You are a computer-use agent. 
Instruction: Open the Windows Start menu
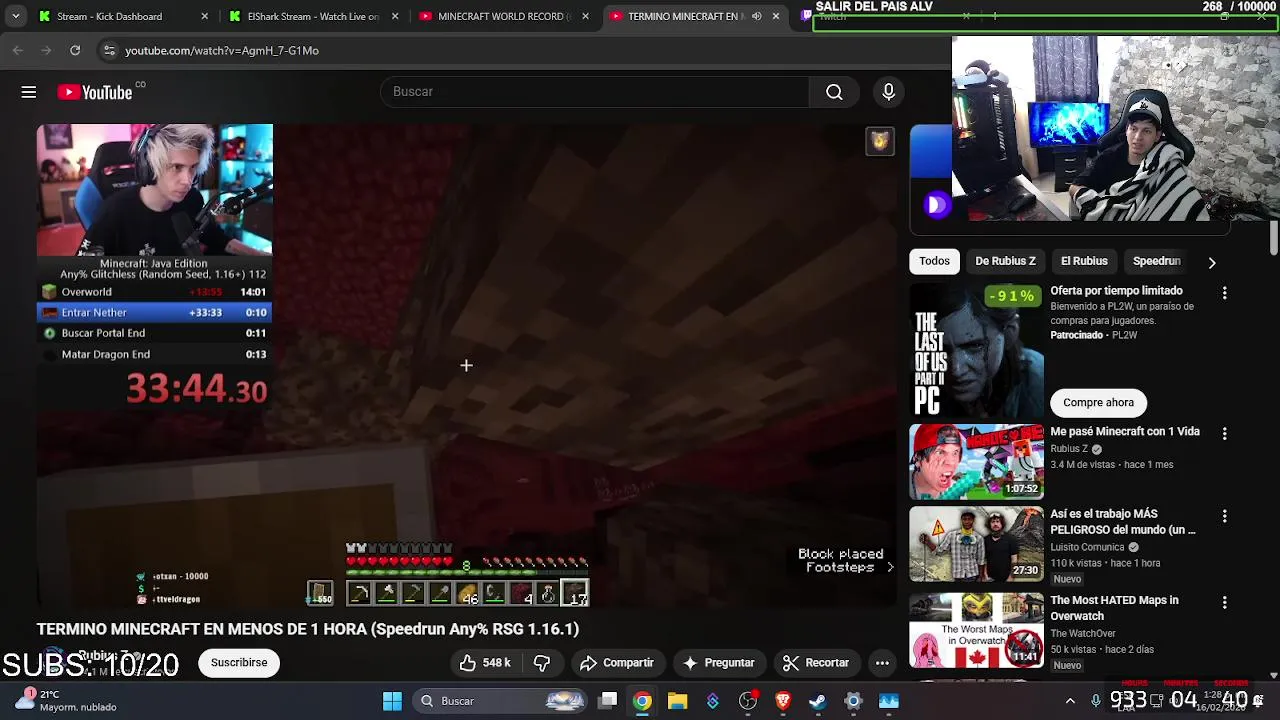tap(392, 701)
